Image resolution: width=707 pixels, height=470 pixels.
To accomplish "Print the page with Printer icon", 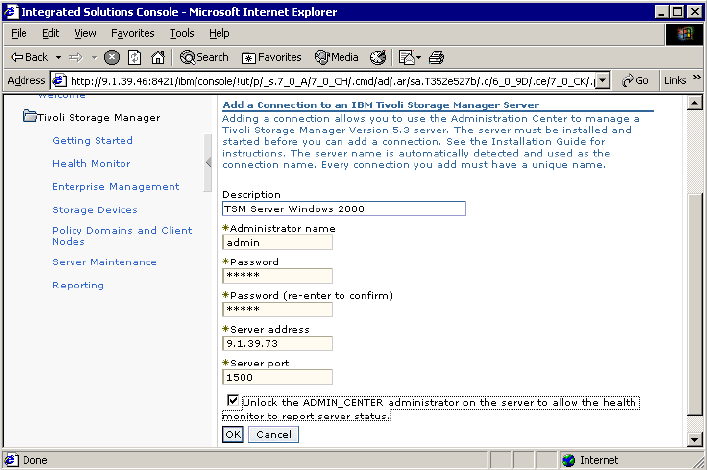I will (x=436, y=57).
